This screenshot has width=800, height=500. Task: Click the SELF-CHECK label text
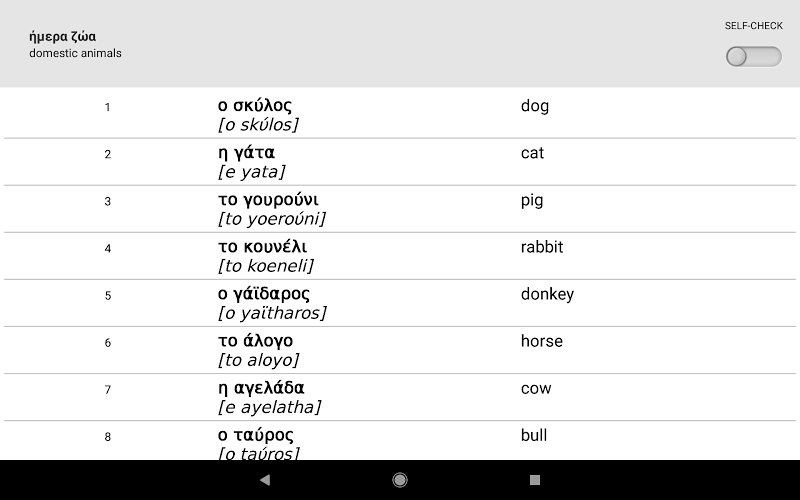[x=754, y=26]
